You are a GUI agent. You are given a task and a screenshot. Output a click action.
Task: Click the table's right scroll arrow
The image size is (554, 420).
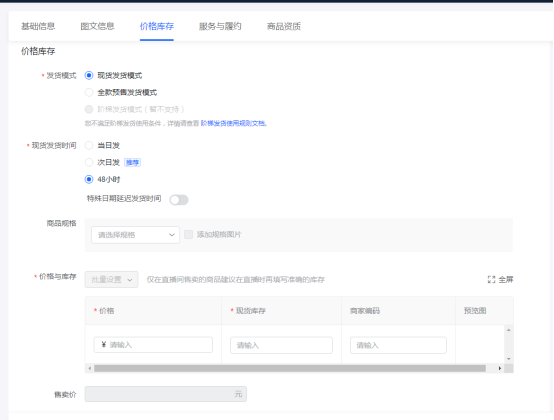[x=500, y=368]
